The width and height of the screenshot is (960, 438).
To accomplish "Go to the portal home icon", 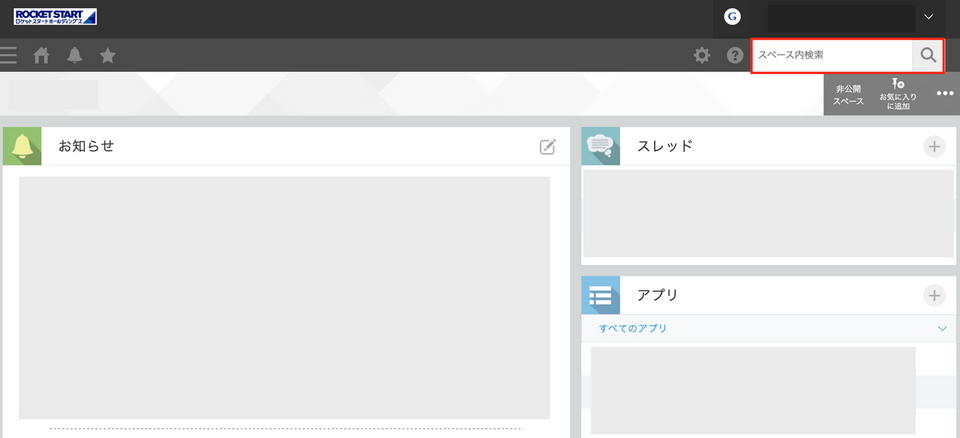I will click(x=42, y=56).
